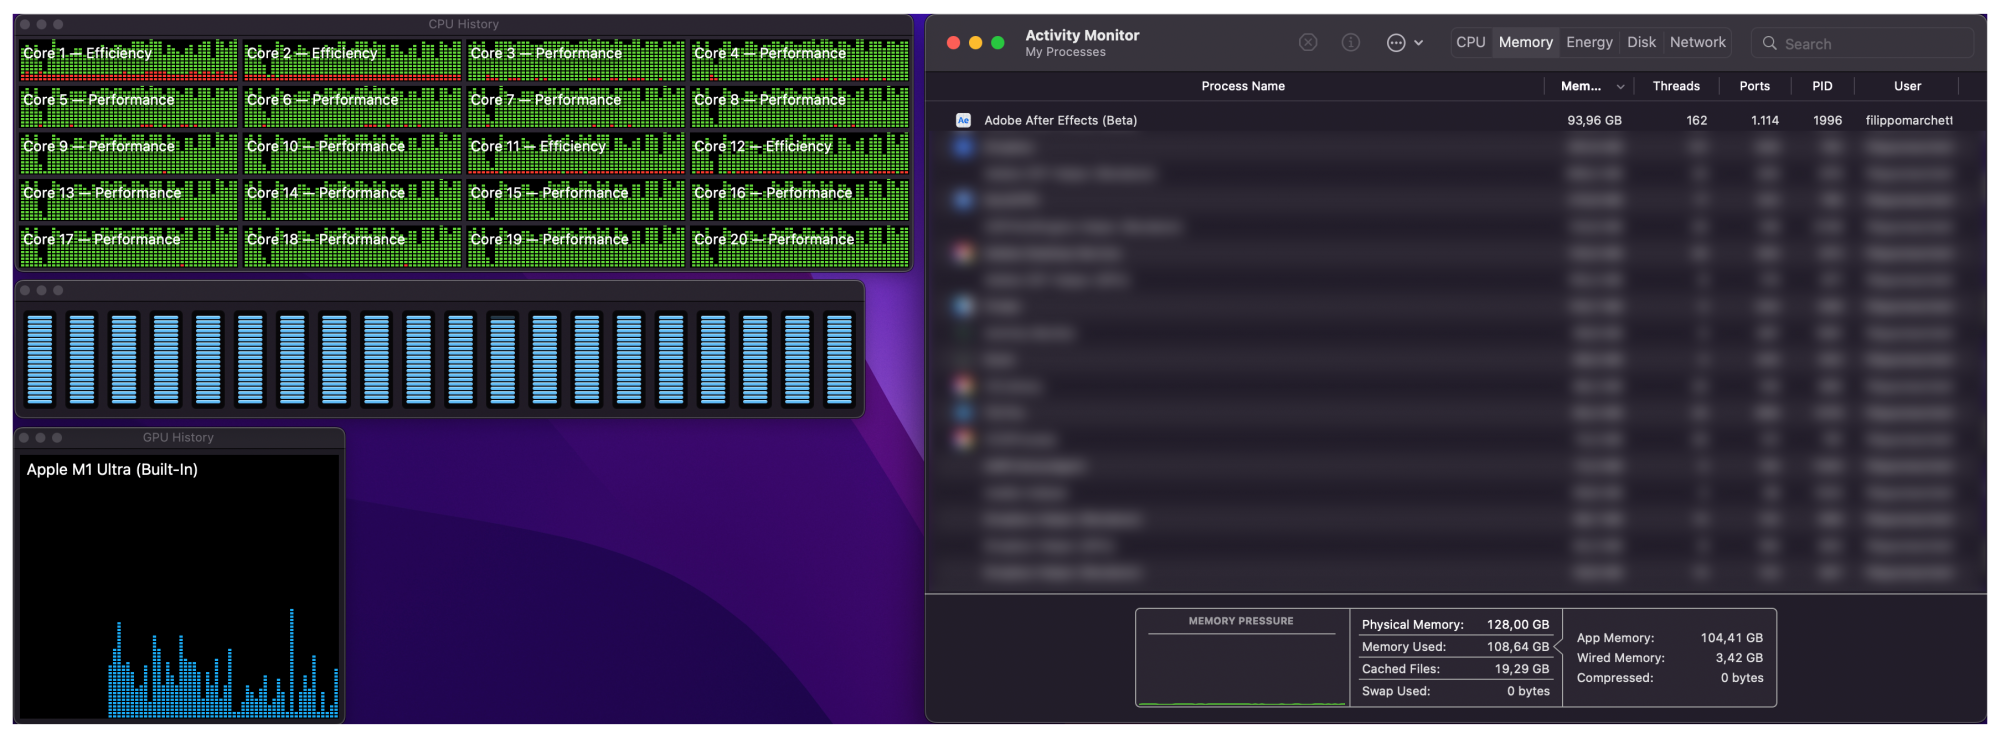Image resolution: width=2000 pixels, height=738 pixels.
Task: Open the more options ellipsis menu
Action: pyautogui.click(x=1396, y=42)
